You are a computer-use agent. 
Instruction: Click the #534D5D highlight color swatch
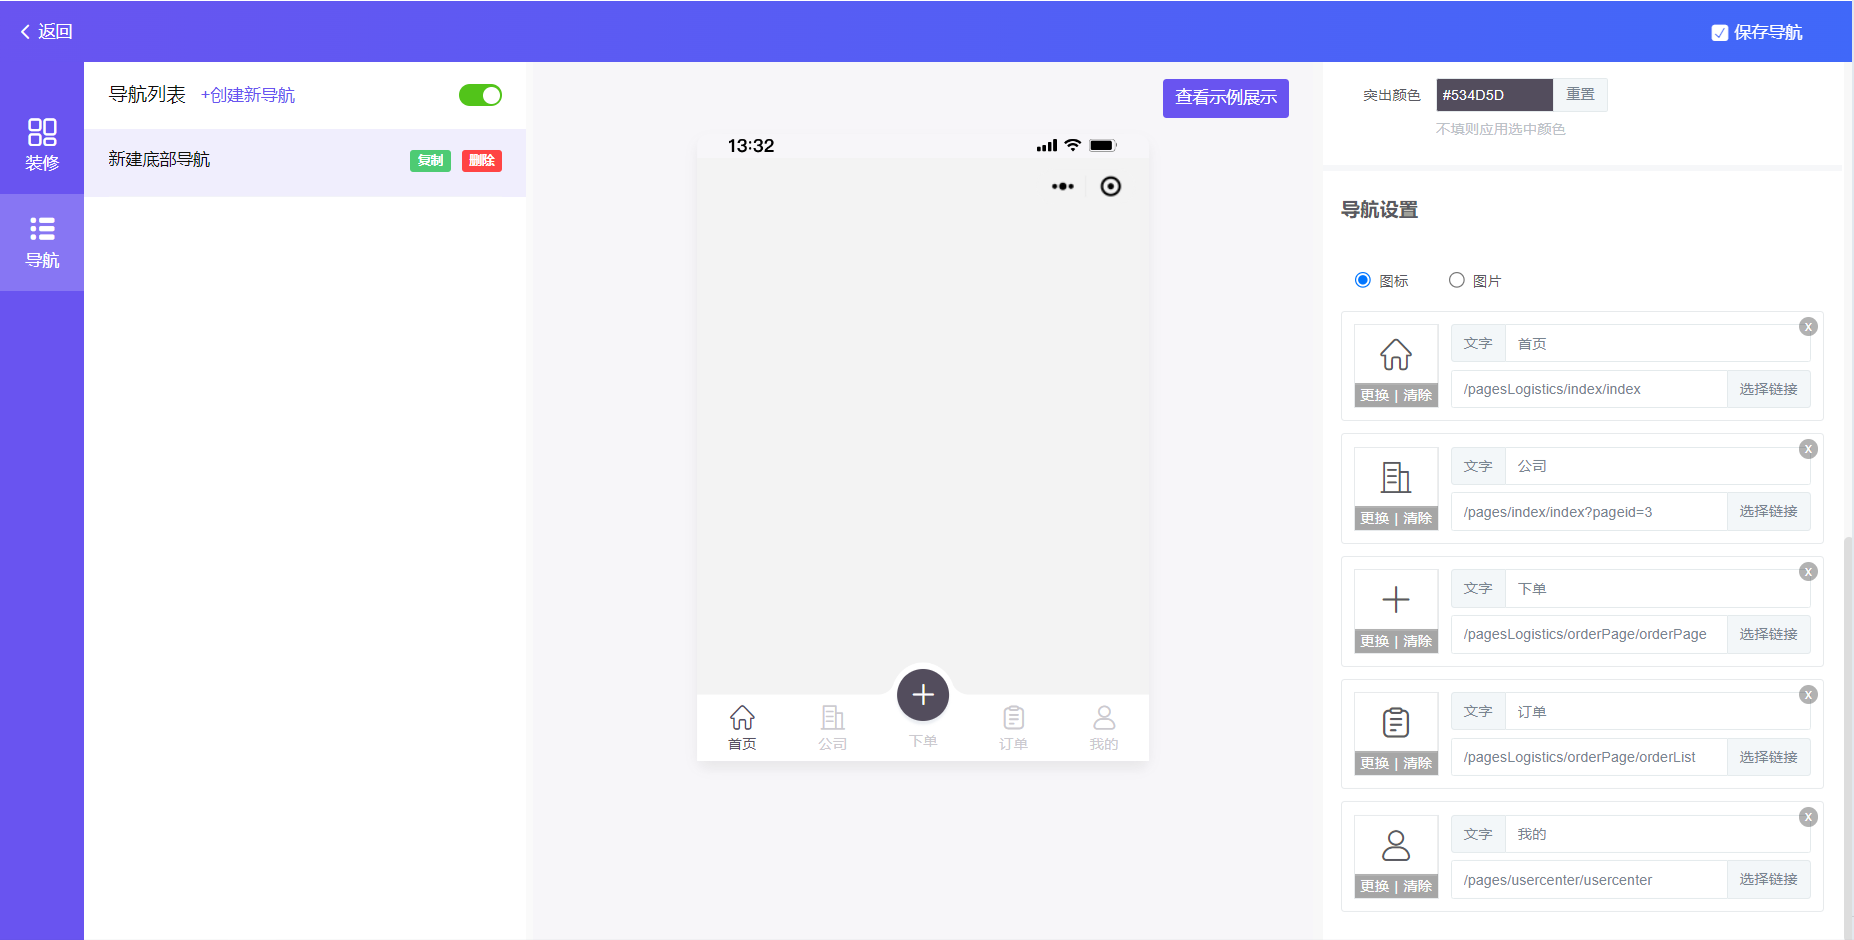pos(1493,95)
